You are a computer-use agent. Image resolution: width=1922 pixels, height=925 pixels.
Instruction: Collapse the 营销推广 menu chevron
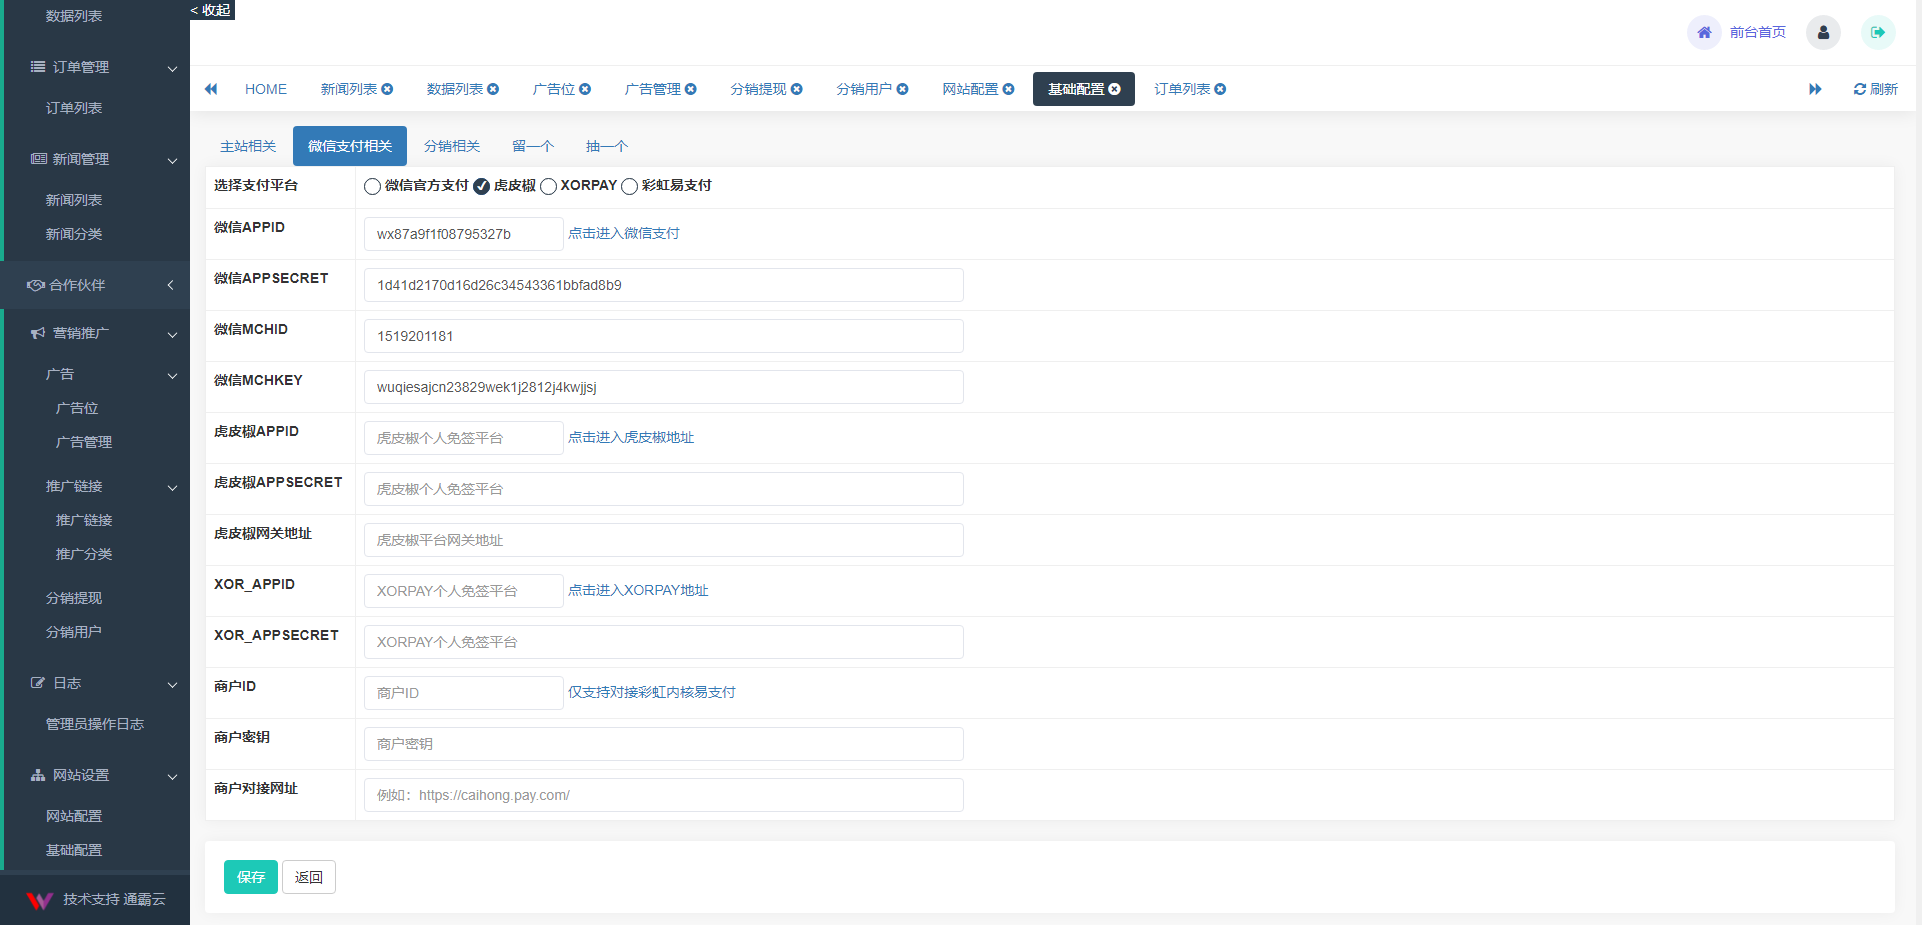(x=172, y=334)
